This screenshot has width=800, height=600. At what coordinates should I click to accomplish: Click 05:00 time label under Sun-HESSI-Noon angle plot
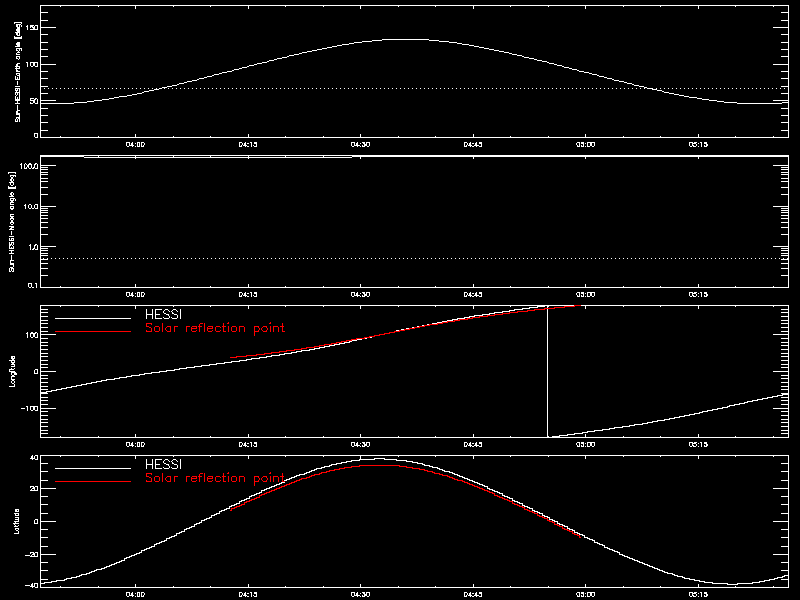point(585,294)
